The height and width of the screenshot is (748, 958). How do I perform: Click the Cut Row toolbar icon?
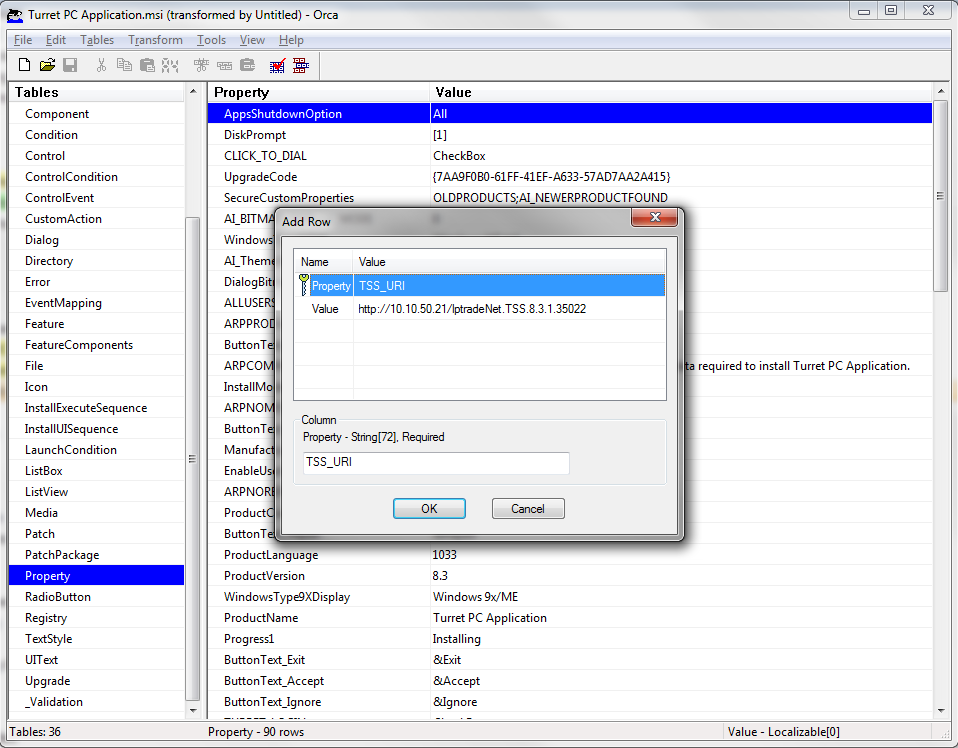pyautogui.click(x=201, y=65)
